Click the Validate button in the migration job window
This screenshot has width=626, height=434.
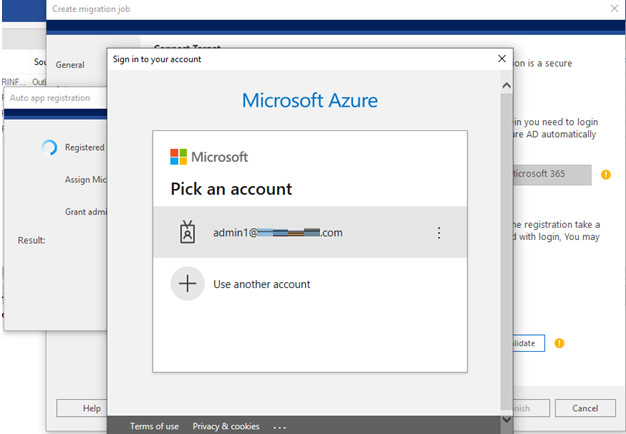[529, 343]
